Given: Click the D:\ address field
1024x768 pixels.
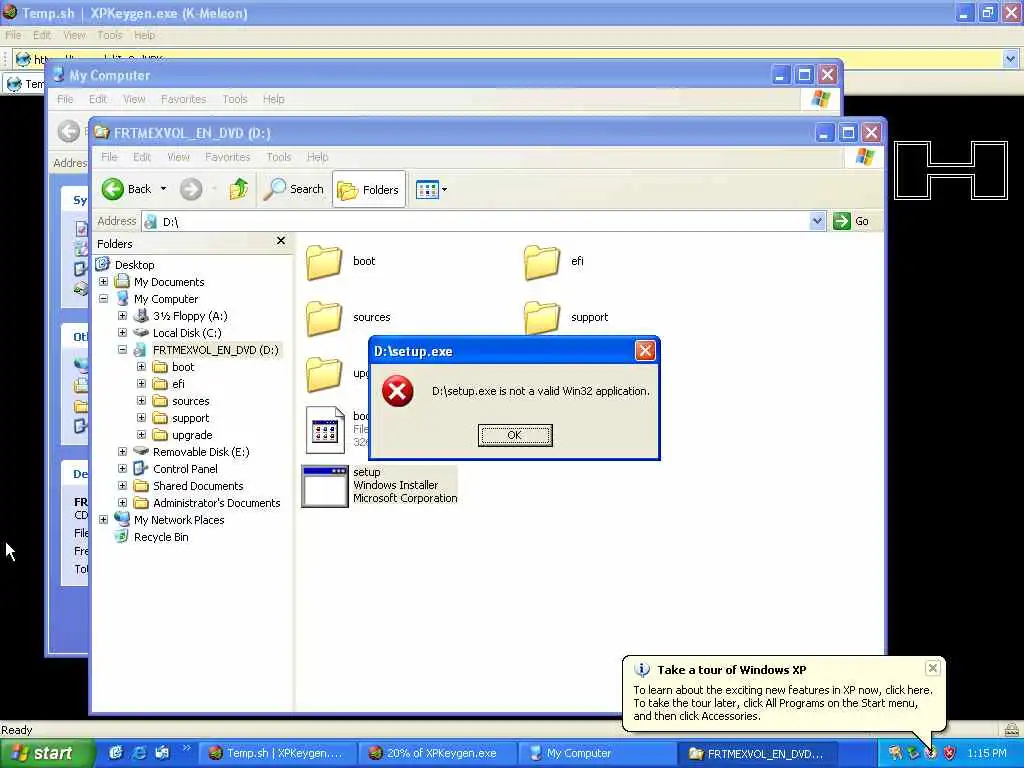Looking at the screenshot, I should click(475, 221).
